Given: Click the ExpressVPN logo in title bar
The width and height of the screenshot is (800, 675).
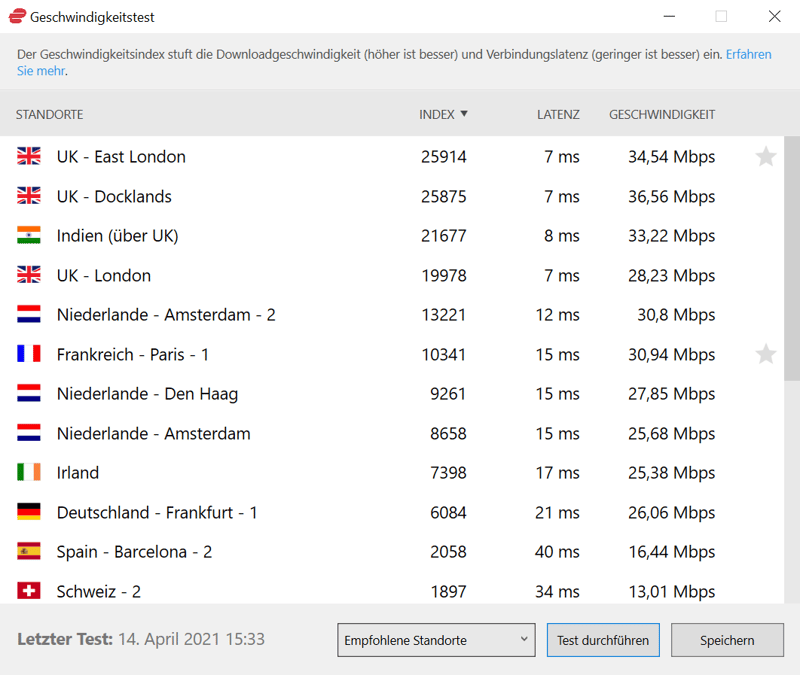Looking at the screenshot, I should (x=17, y=17).
